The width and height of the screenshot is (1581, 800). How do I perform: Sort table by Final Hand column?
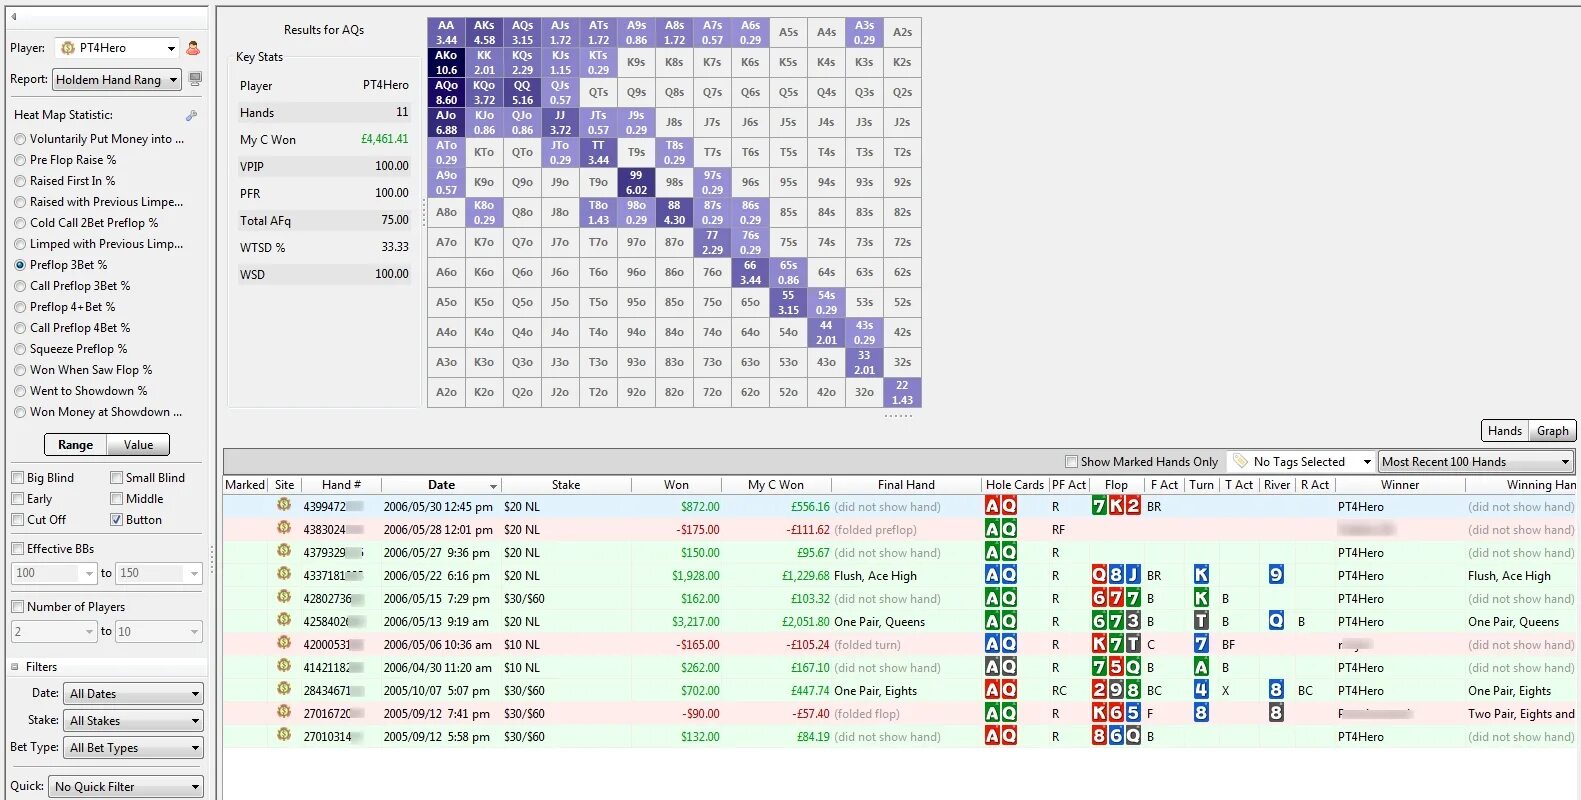[x=906, y=485]
